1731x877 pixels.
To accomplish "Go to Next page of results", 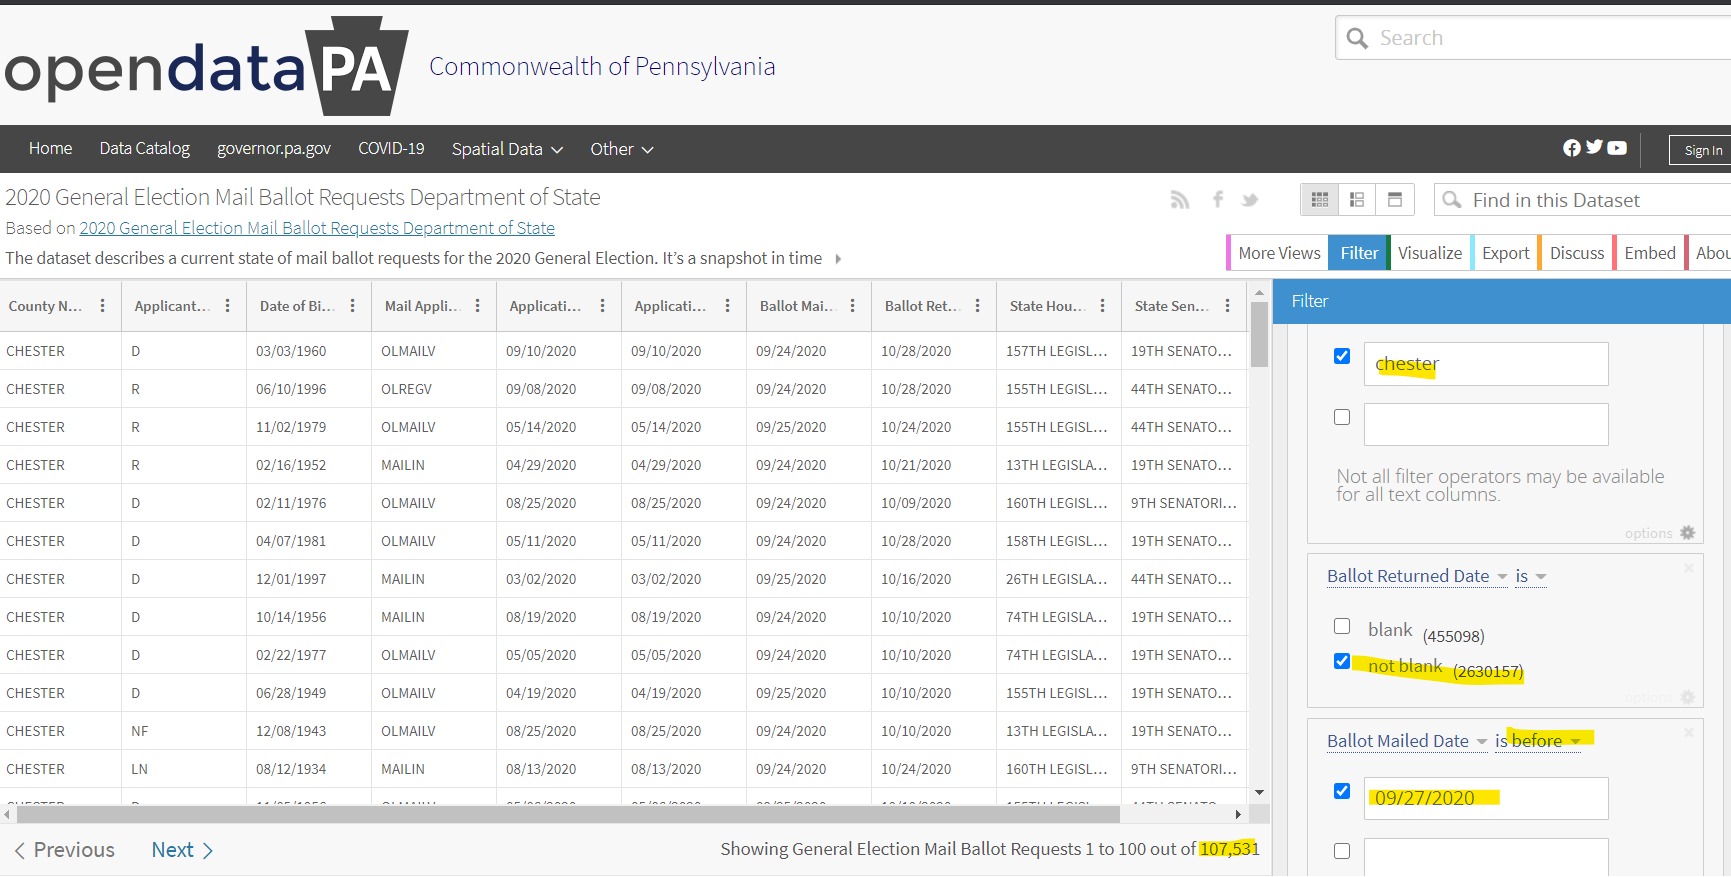I will [x=182, y=850].
